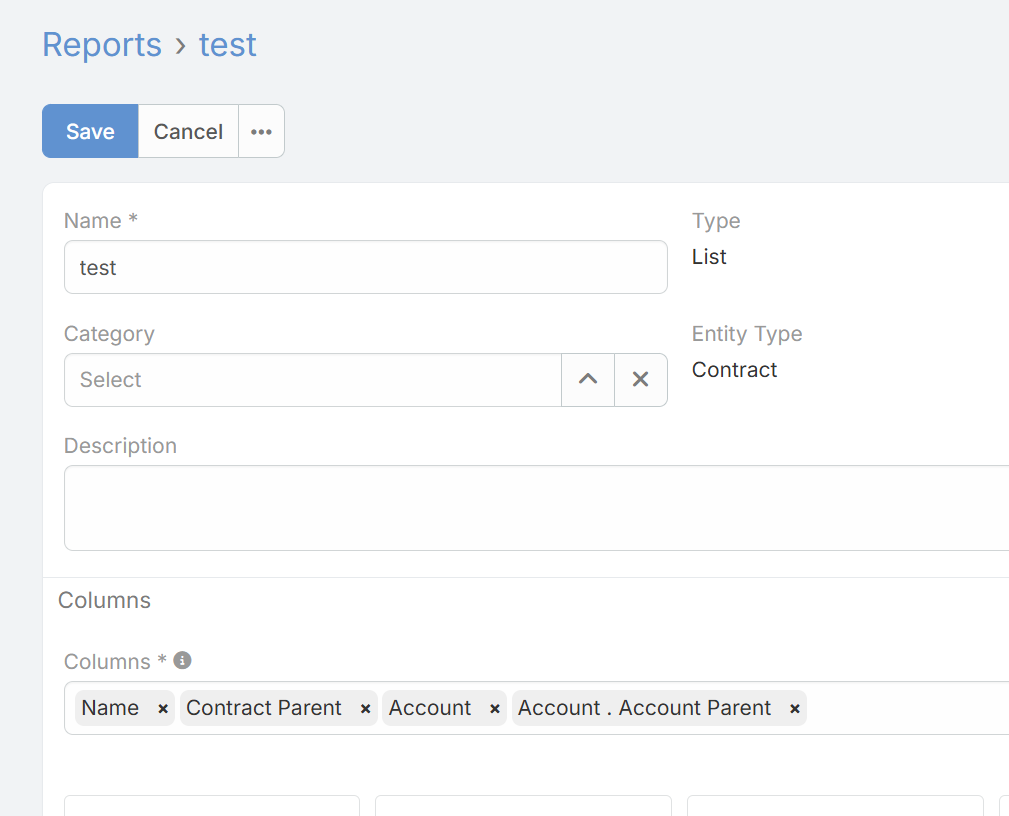Click the Reports breadcrumb link
Image resolution: width=1009 pixels, height=816 pixels.
click(101, 45)
